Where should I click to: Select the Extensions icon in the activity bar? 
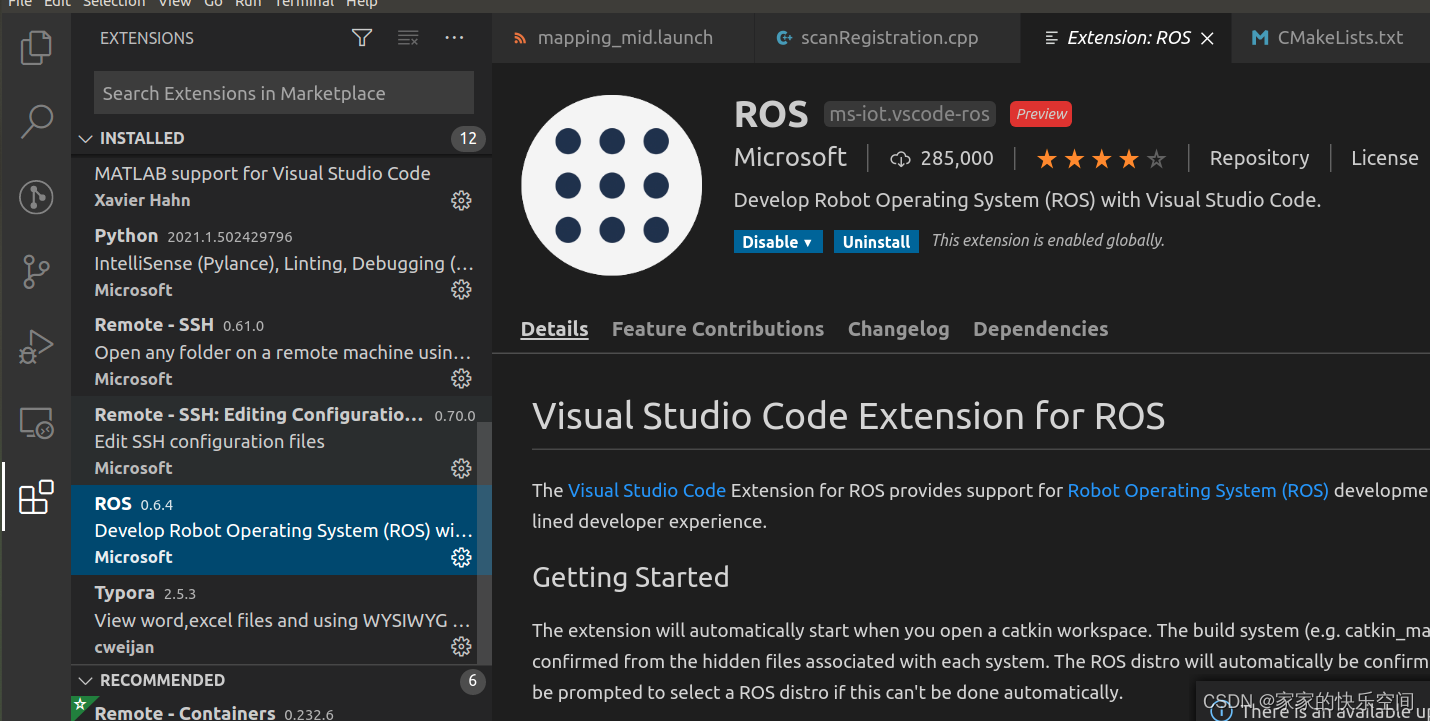pos(36,497)
